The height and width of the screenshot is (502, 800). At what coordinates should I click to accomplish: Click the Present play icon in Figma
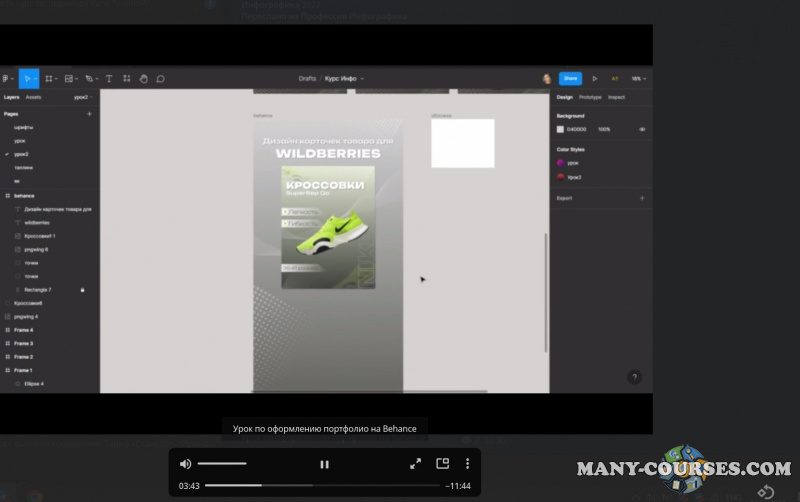[595, 78]
